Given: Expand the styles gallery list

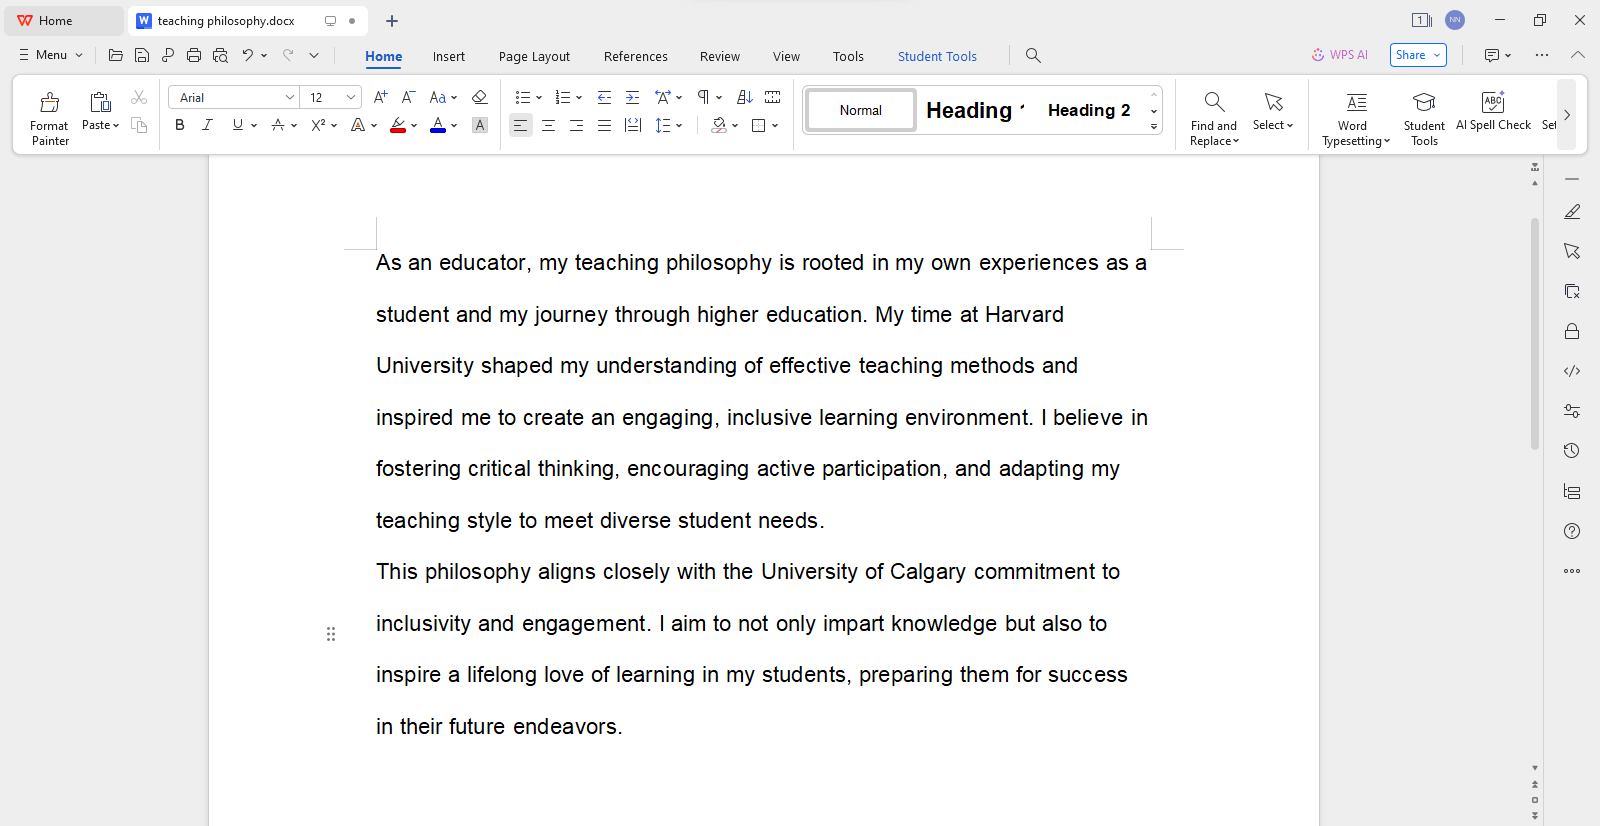Looking at the screenshot, I should [x=1154, y=127].
